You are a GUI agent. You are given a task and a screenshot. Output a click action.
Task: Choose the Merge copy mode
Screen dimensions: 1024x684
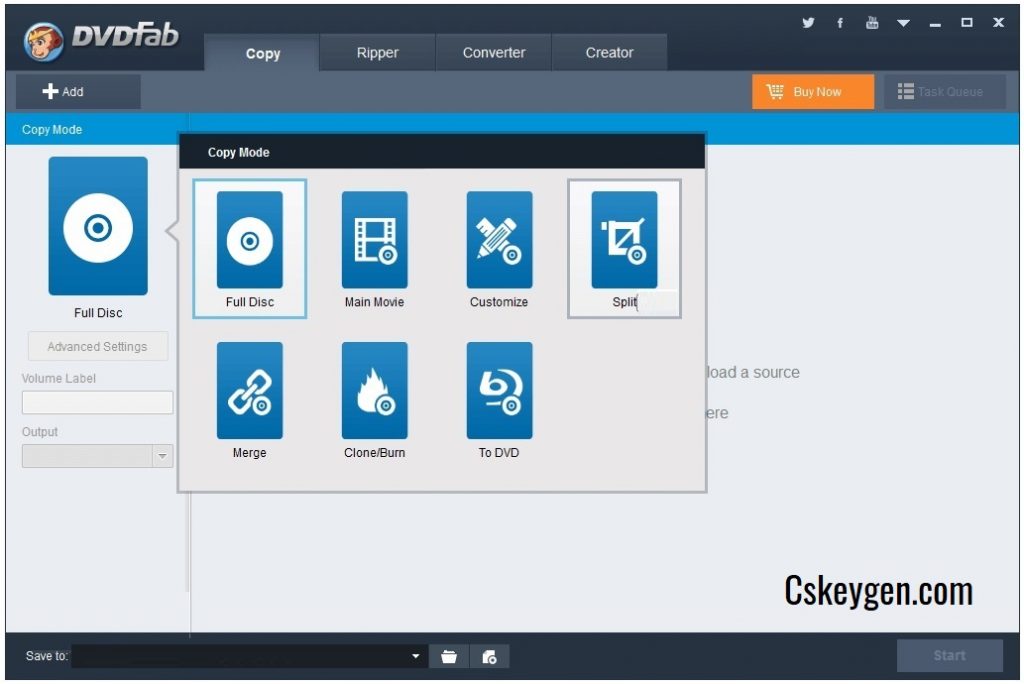pyautogui.click(x=249, y=400)
